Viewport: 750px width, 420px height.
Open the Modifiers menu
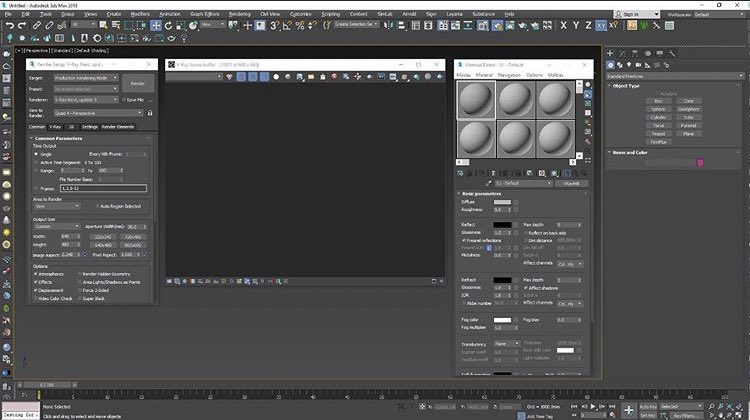pyautogui.click(x=140, y=14)
